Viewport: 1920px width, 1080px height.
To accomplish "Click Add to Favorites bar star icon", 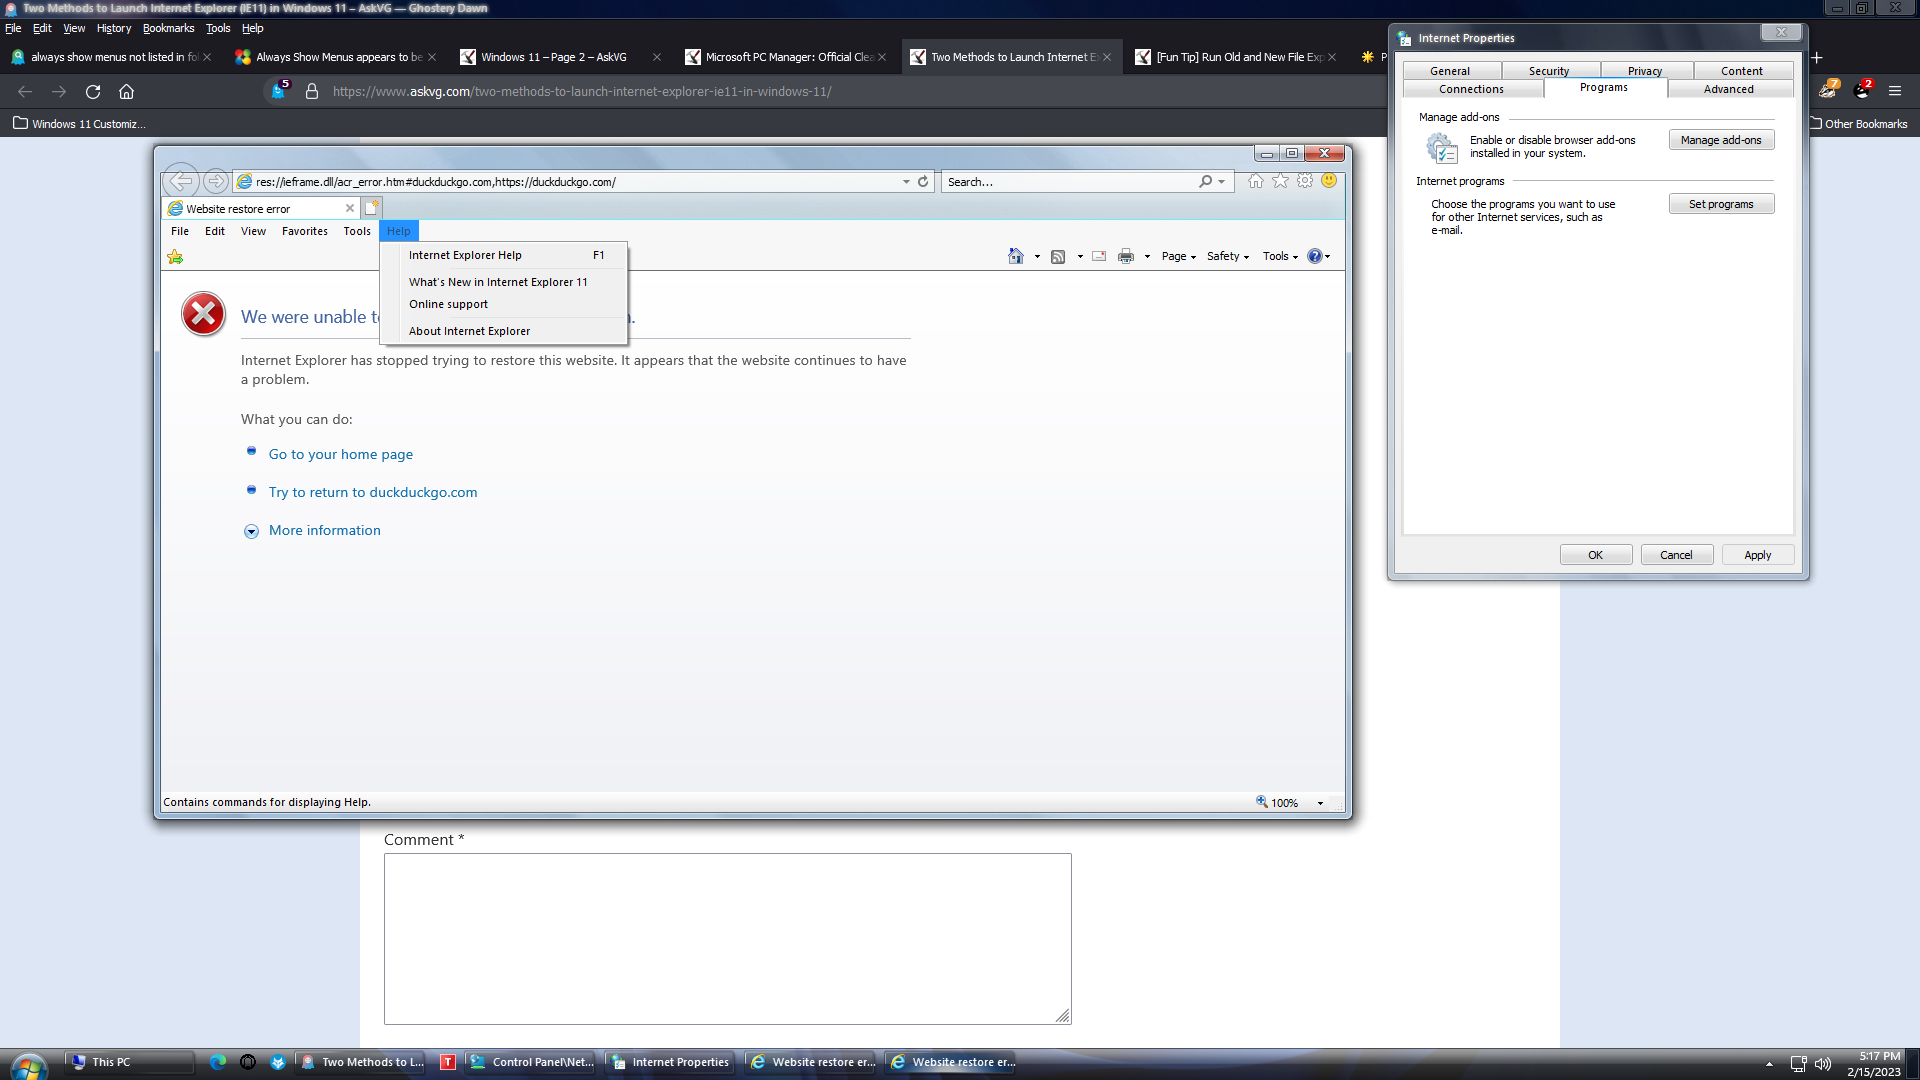I will click(175, 257).
